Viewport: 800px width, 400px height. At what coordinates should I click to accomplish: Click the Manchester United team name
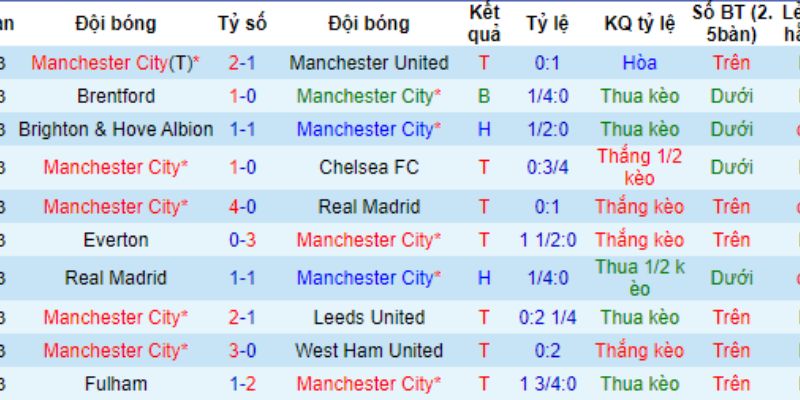pyautogui.click(x=369, y=63)
